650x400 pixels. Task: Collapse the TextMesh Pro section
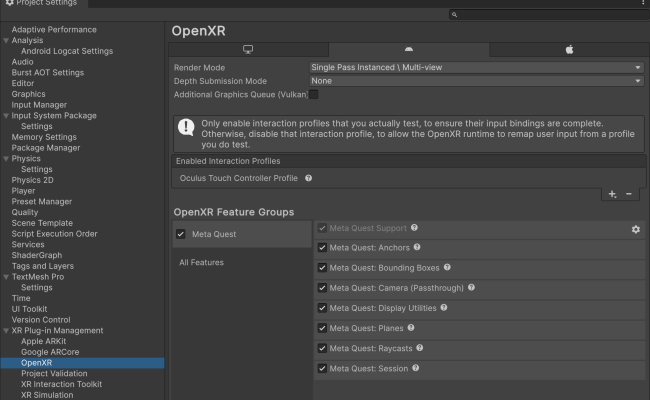6,277
